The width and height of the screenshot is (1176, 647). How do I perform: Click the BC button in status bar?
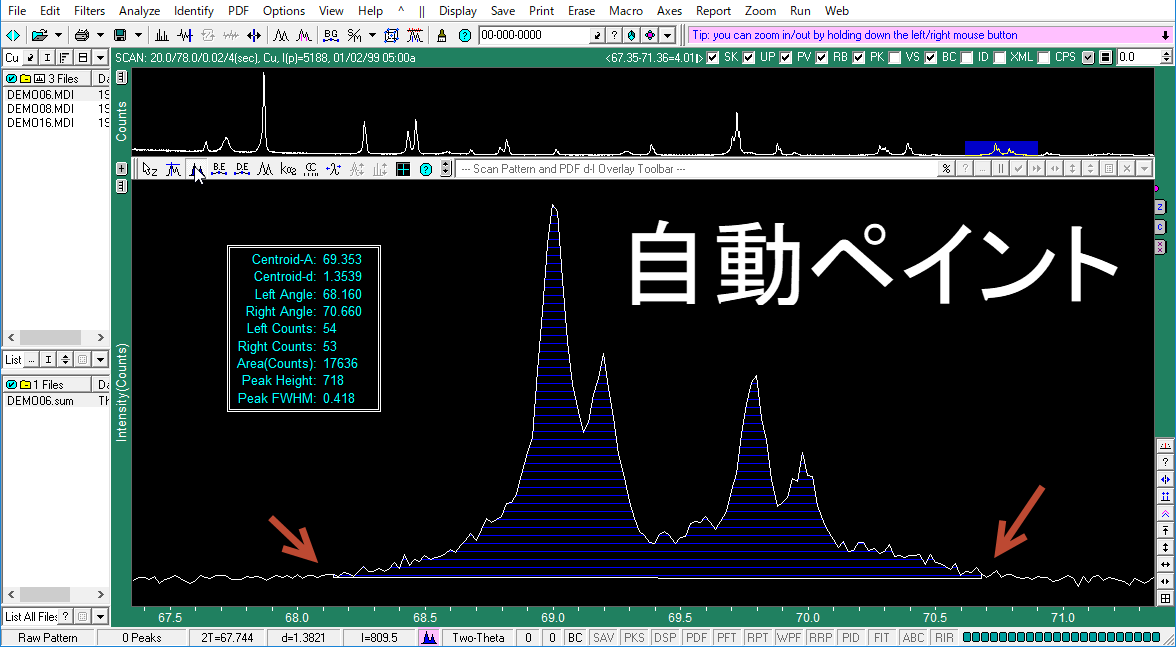[x=574, y=638]
